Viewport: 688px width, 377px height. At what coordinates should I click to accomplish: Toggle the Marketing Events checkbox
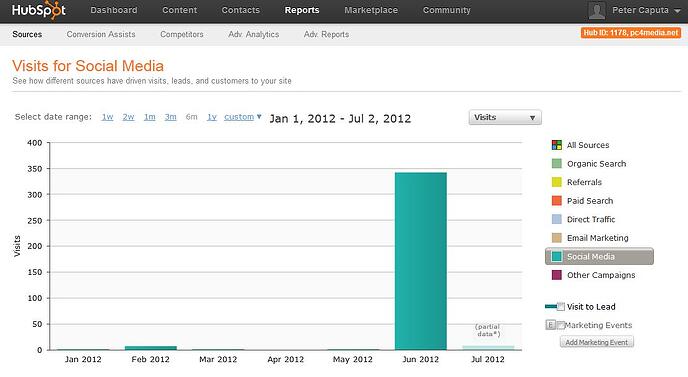point(560,325)
